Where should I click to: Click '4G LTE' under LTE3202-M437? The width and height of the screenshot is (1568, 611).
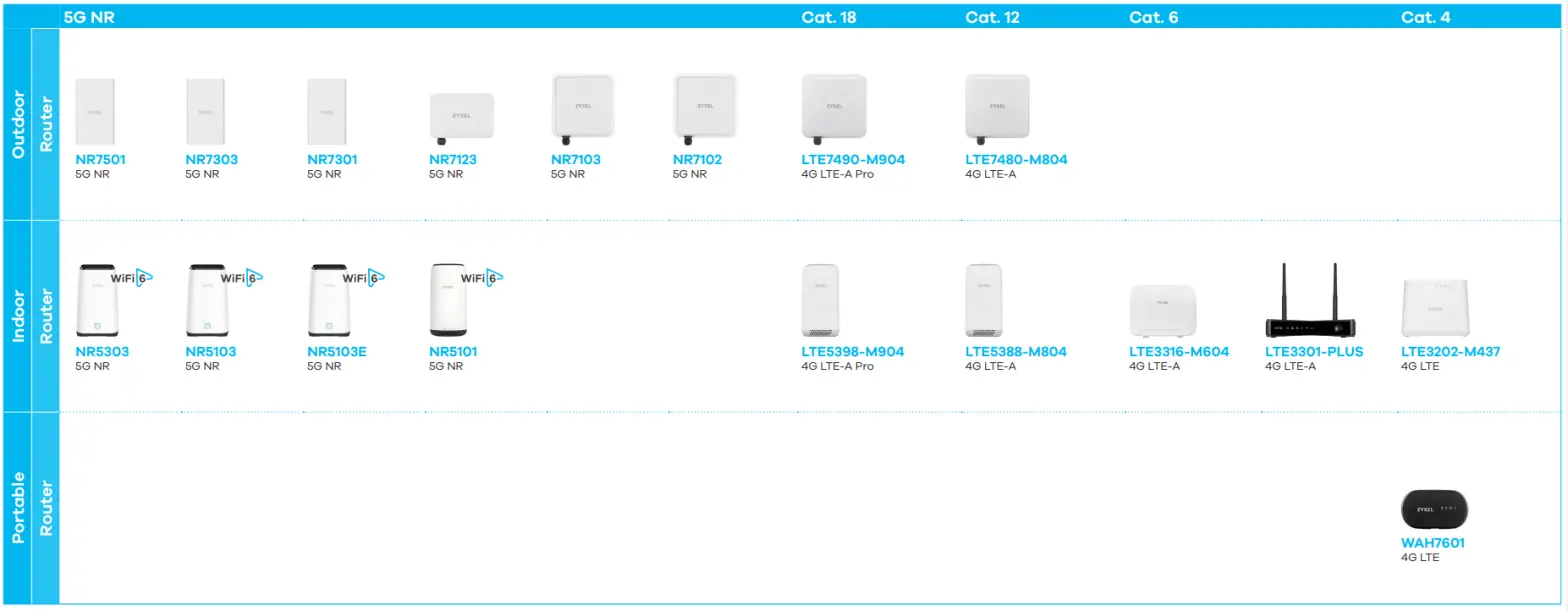click(x=1421, y=367)
